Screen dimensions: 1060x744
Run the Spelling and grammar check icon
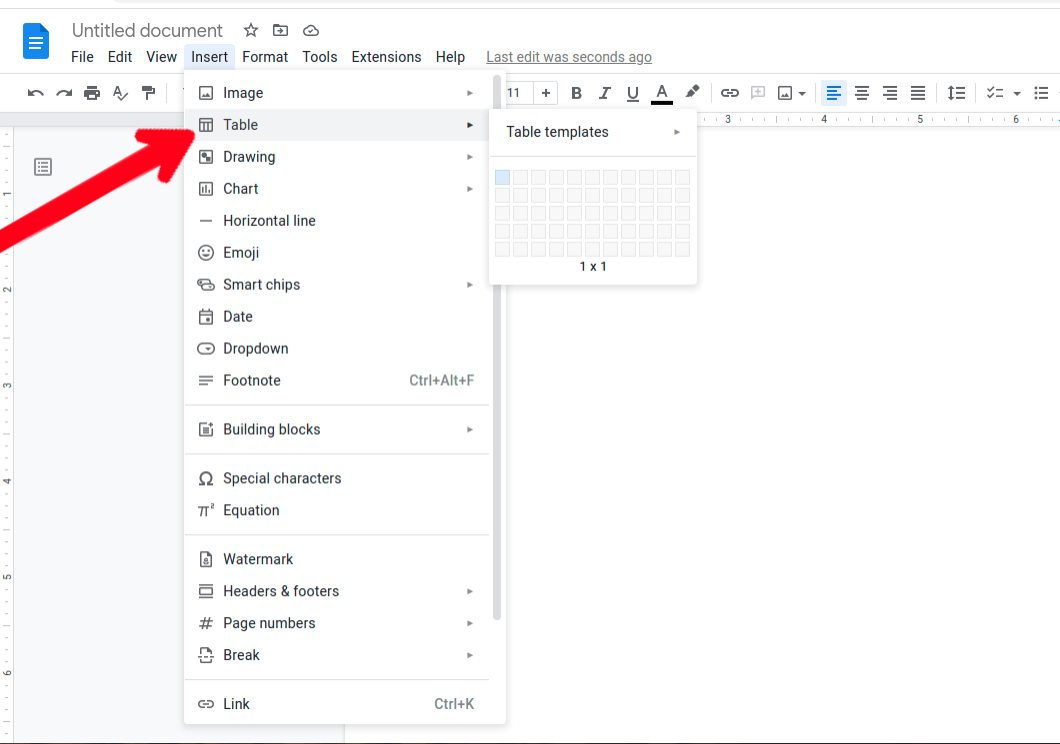click(120, 92)
